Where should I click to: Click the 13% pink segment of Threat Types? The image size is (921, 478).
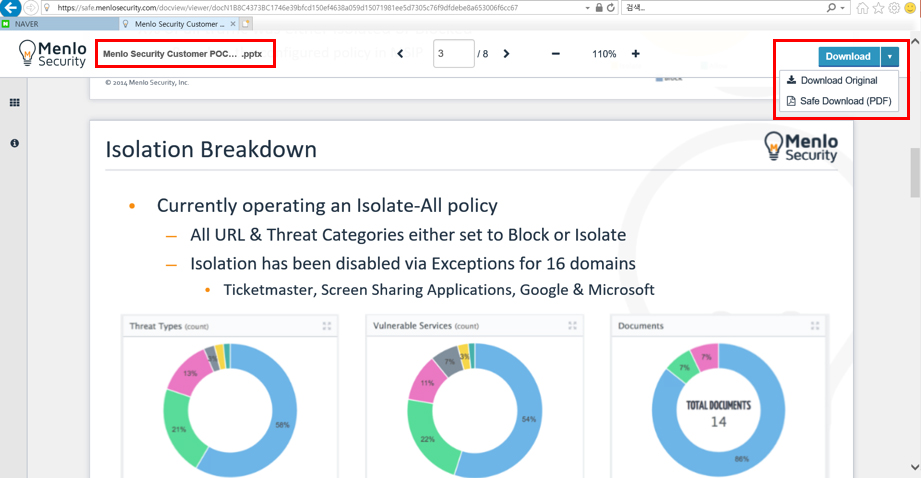pyautogui.click(x=189, y=374)
